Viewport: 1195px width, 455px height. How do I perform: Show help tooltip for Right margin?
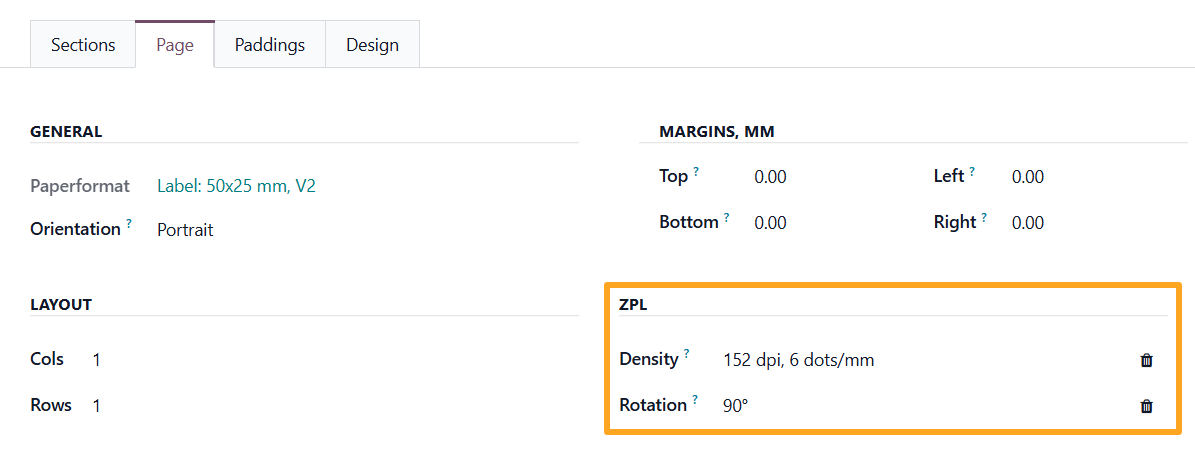coord(984,217)
